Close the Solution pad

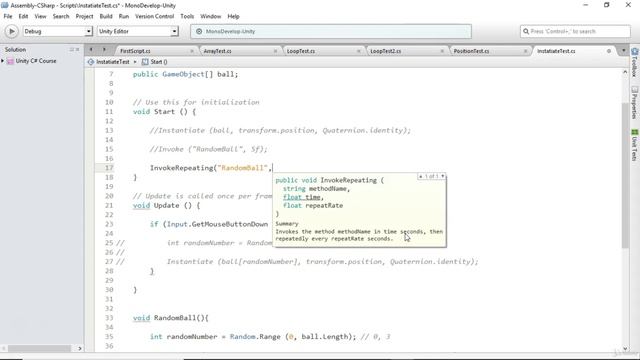78,49
